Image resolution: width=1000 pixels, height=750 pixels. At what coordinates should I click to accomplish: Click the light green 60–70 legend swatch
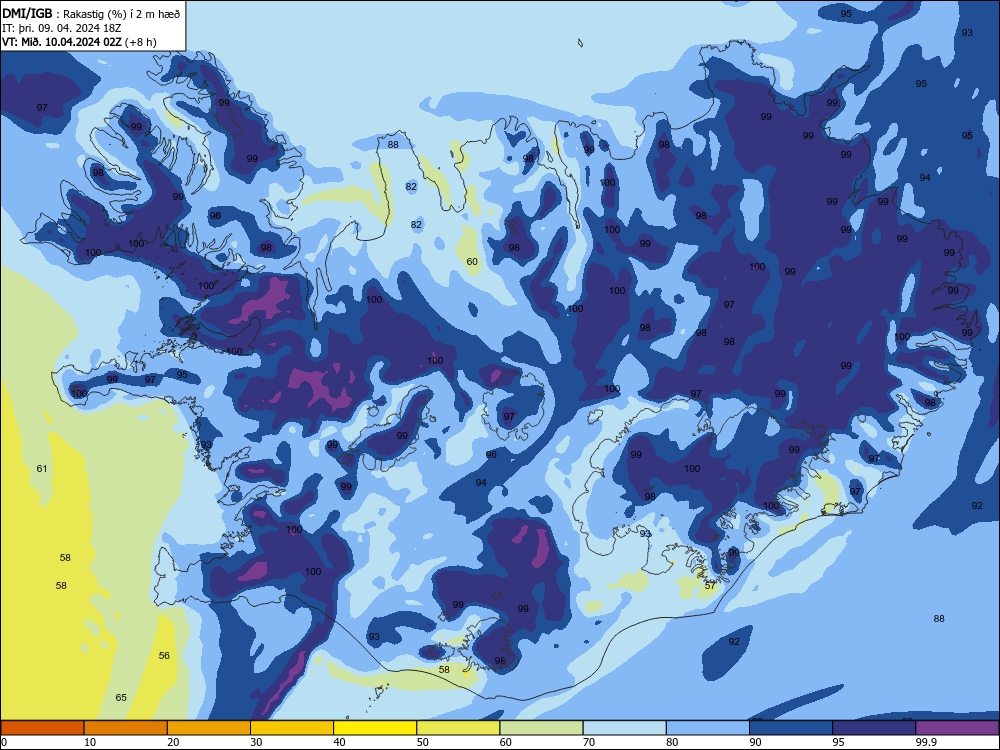point(541,728)
